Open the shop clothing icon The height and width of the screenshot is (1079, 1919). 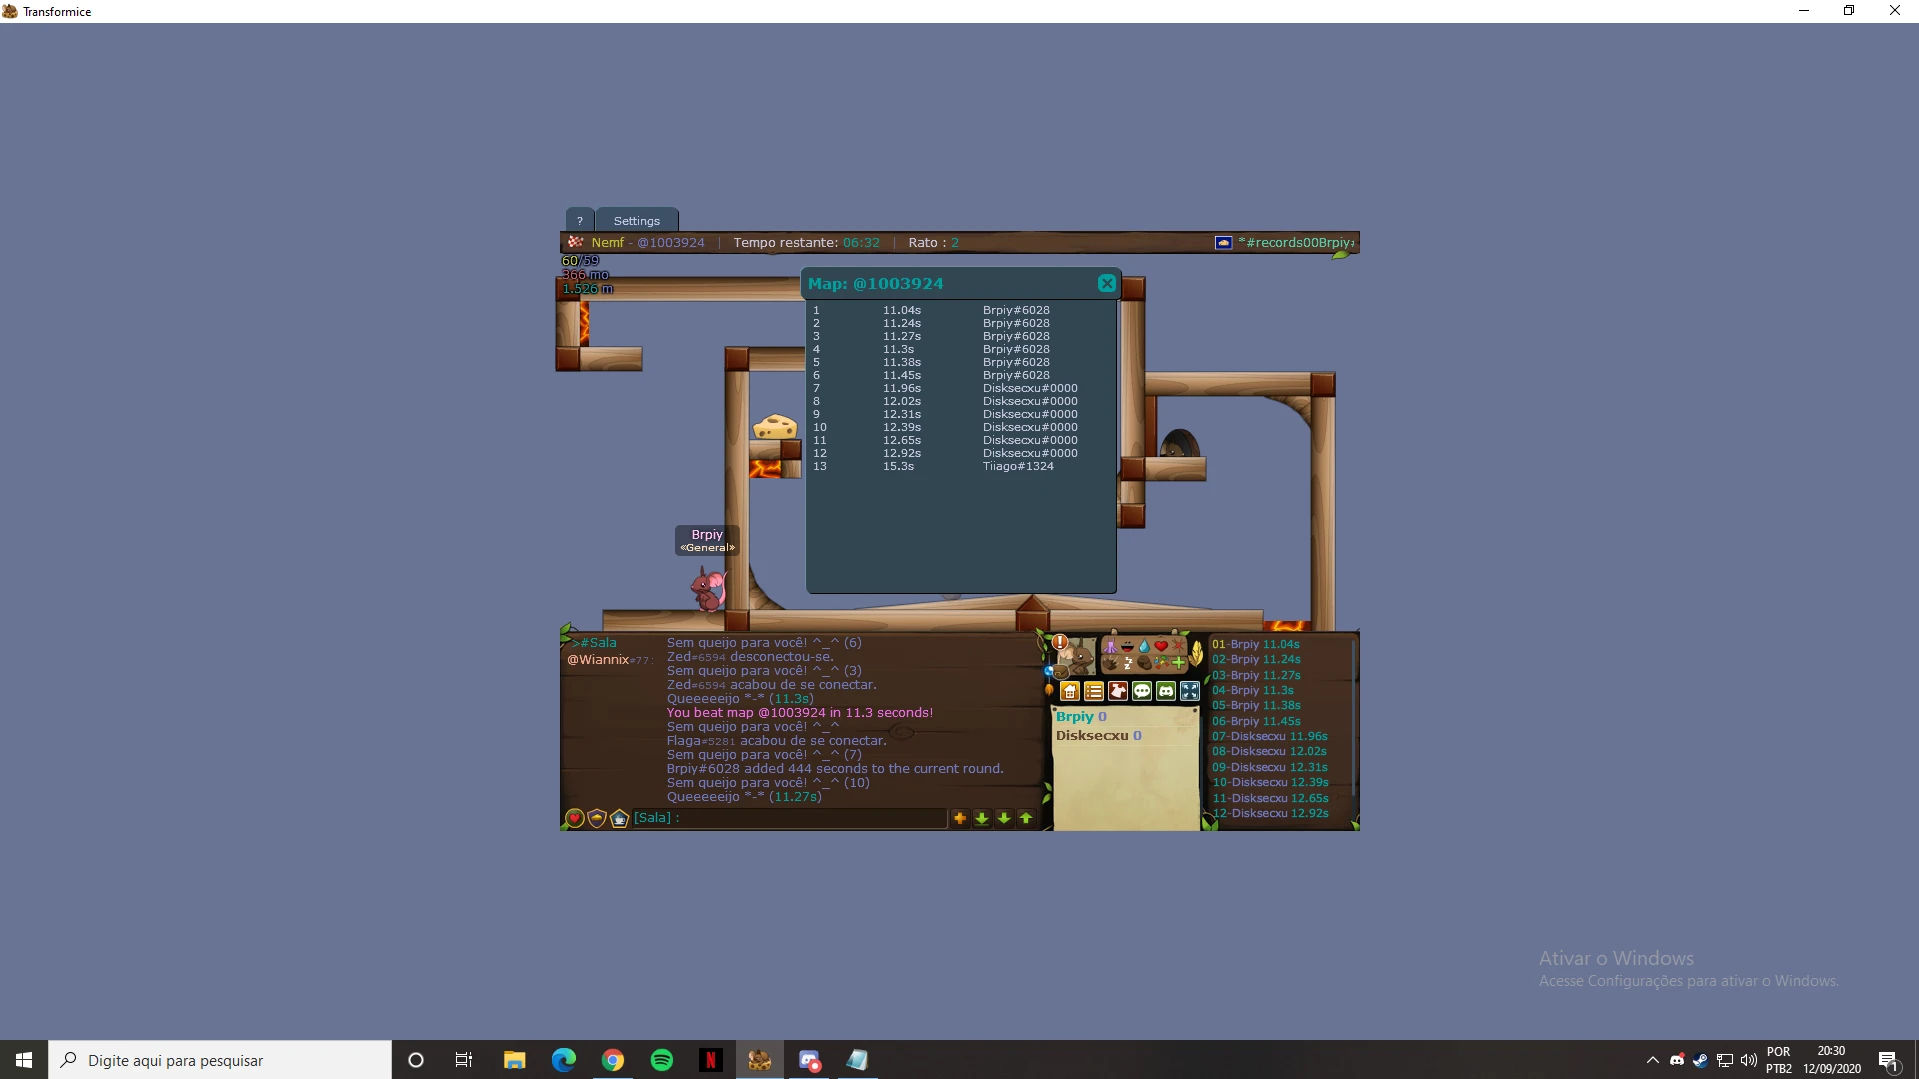click(x=1118, y=691)
